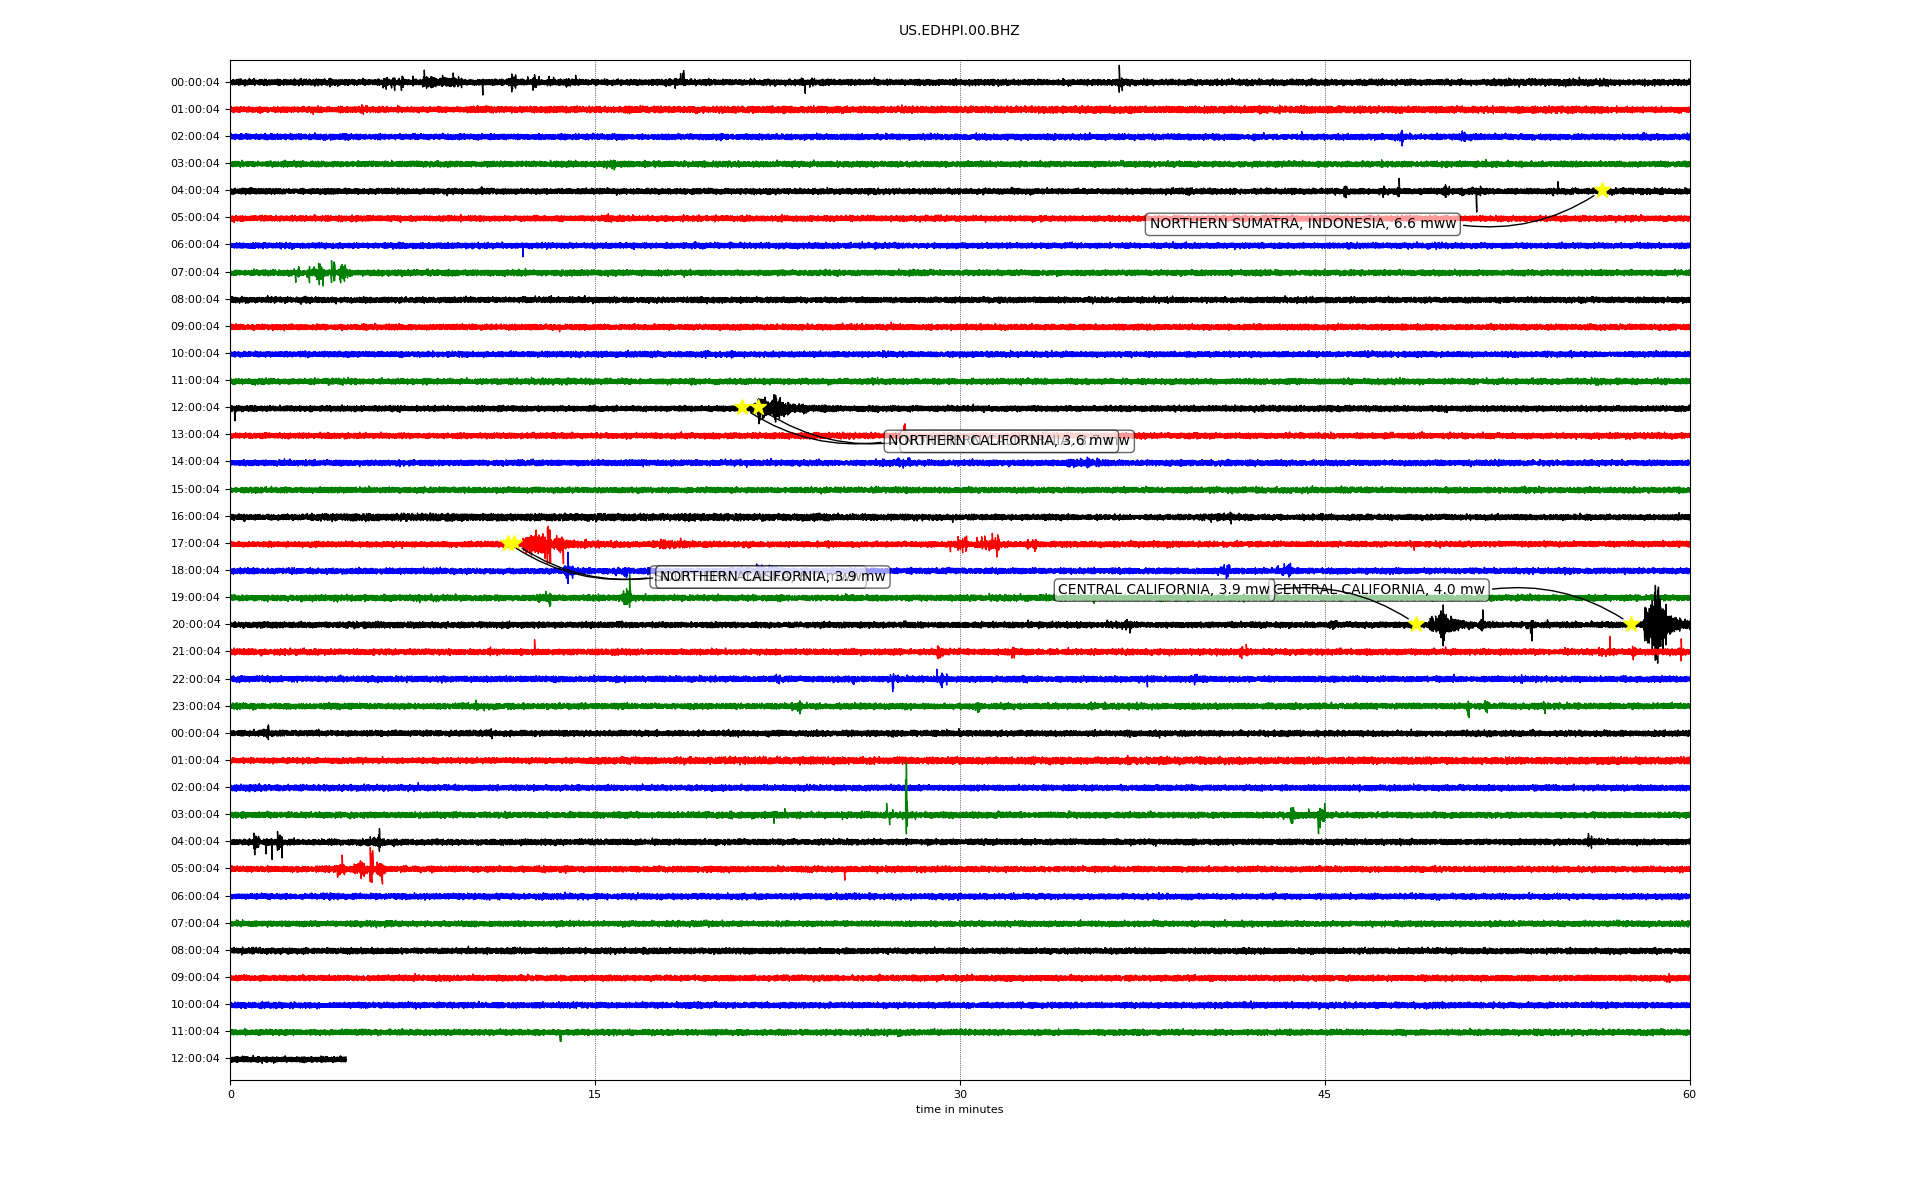Click the 23:00:04 row time label

(x=195, y=706)
